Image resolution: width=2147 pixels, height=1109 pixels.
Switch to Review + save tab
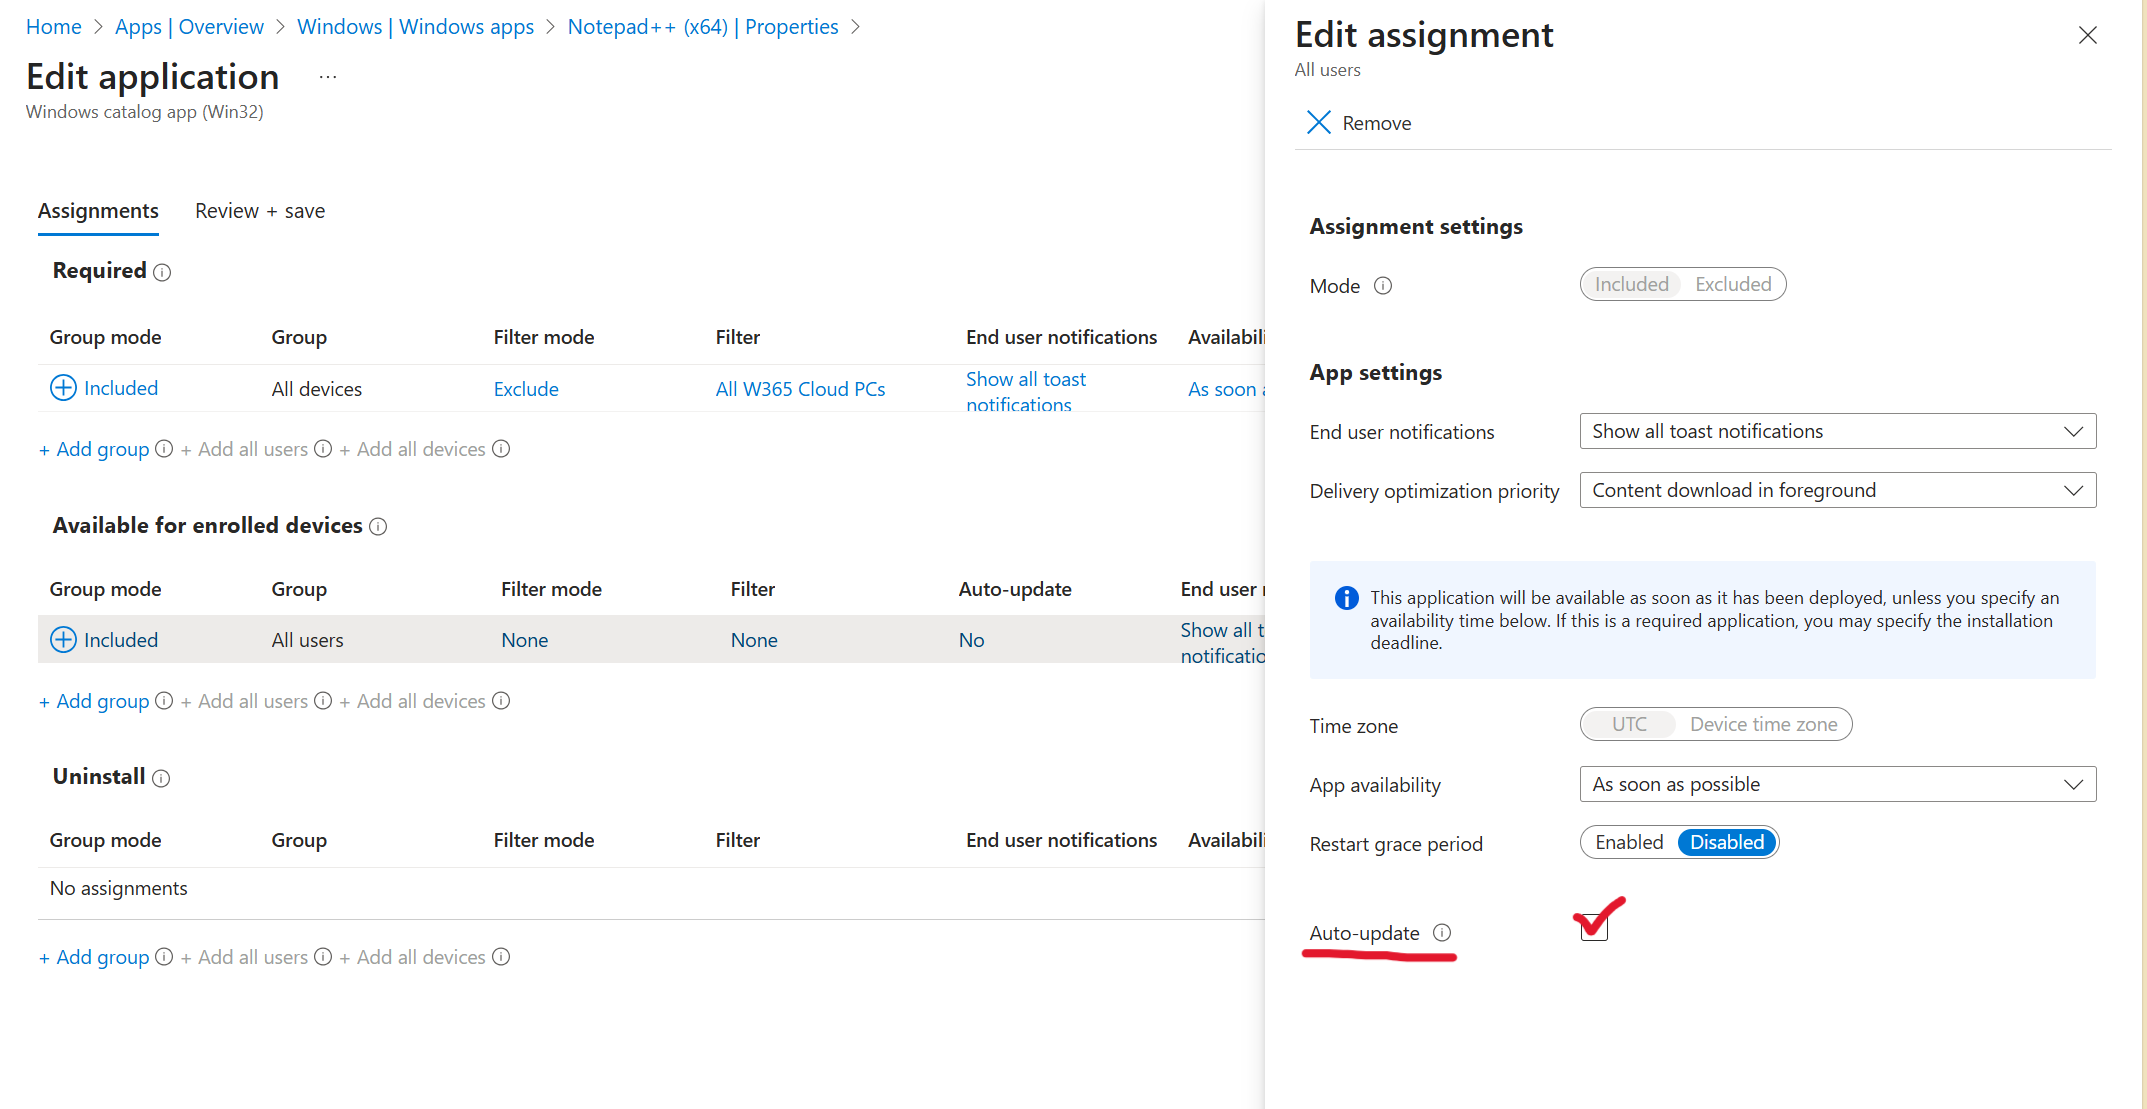(260, 211)
